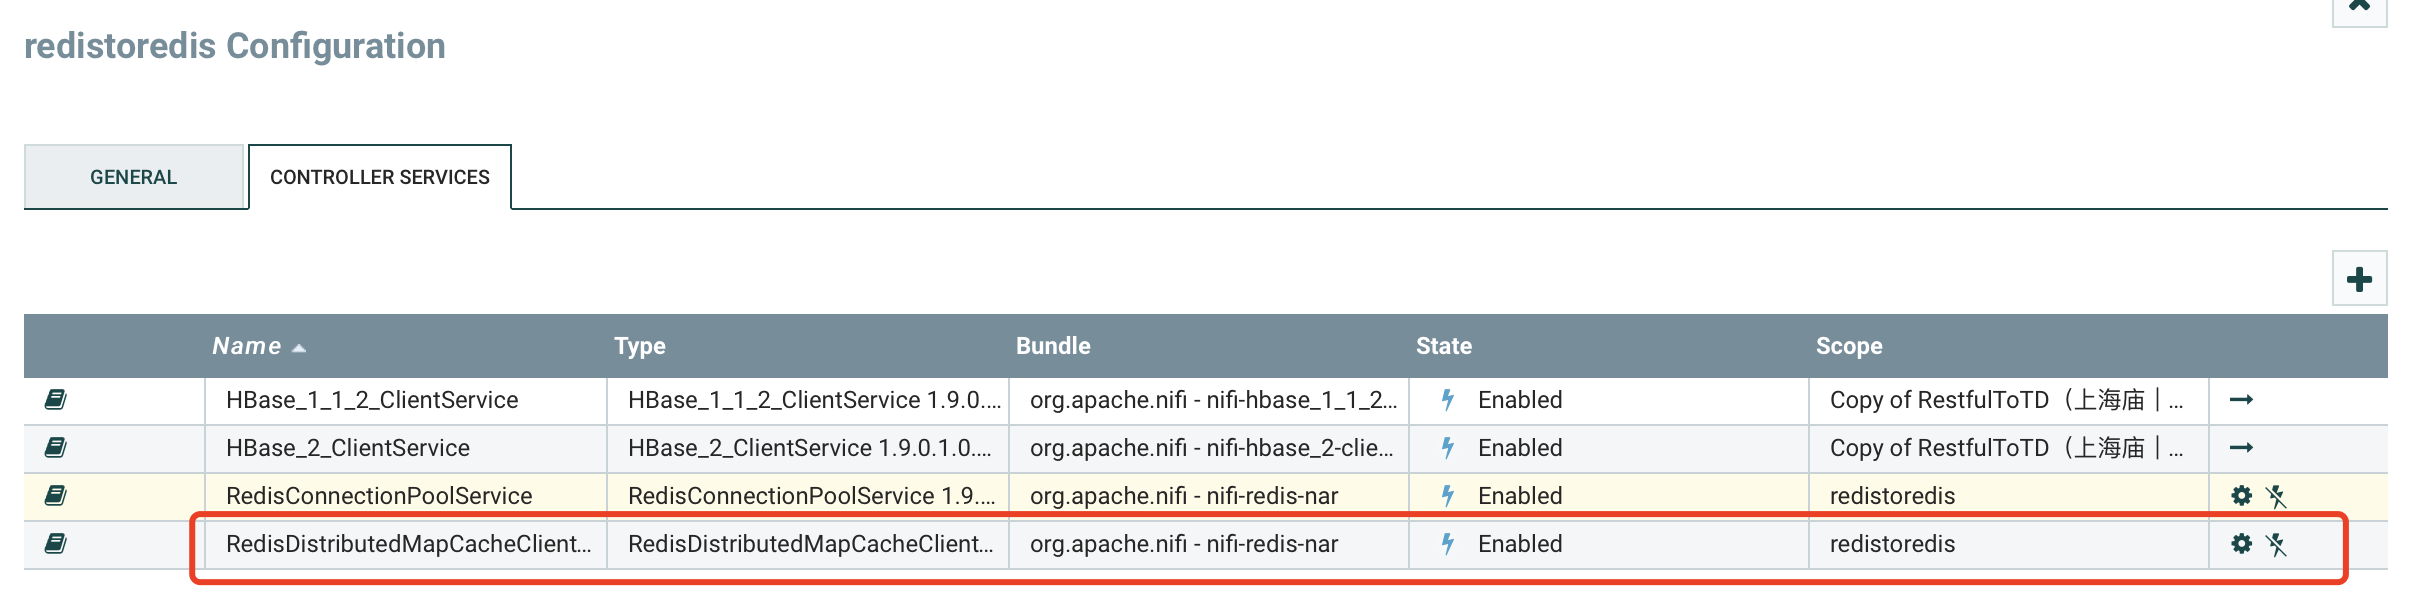Switch to the General tab

point(134,177)
